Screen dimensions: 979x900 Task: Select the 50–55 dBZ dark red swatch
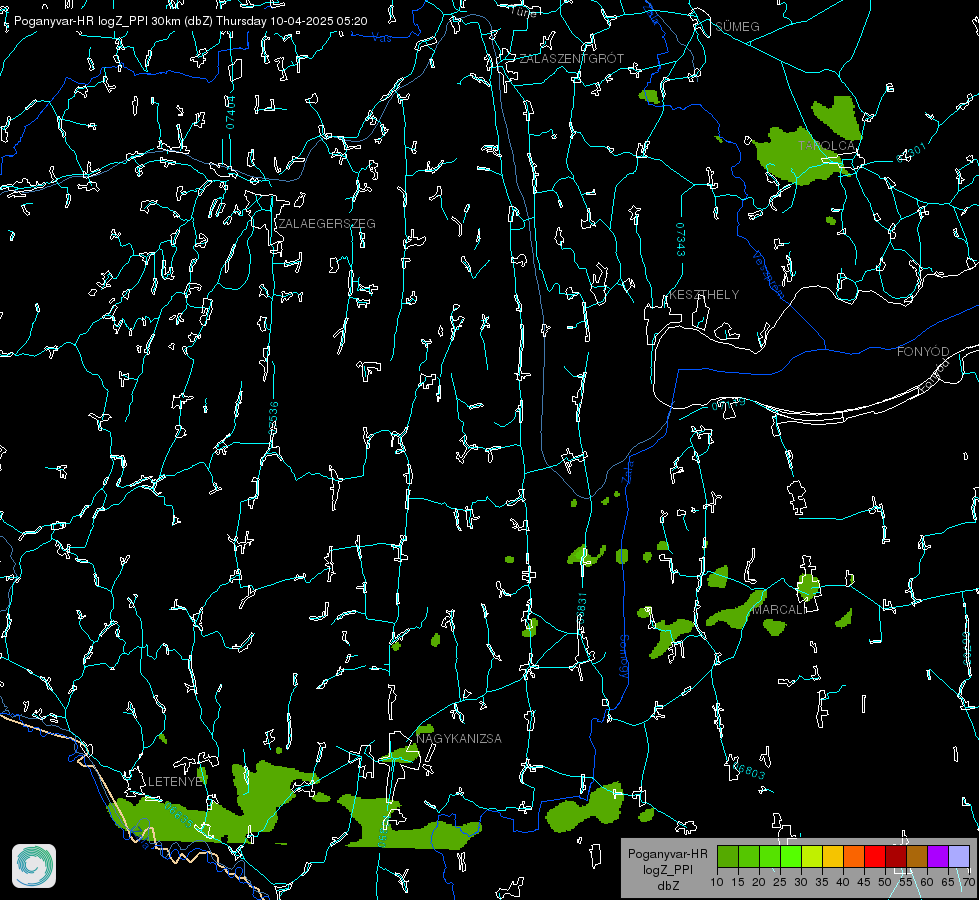click(x=896, y=856)
